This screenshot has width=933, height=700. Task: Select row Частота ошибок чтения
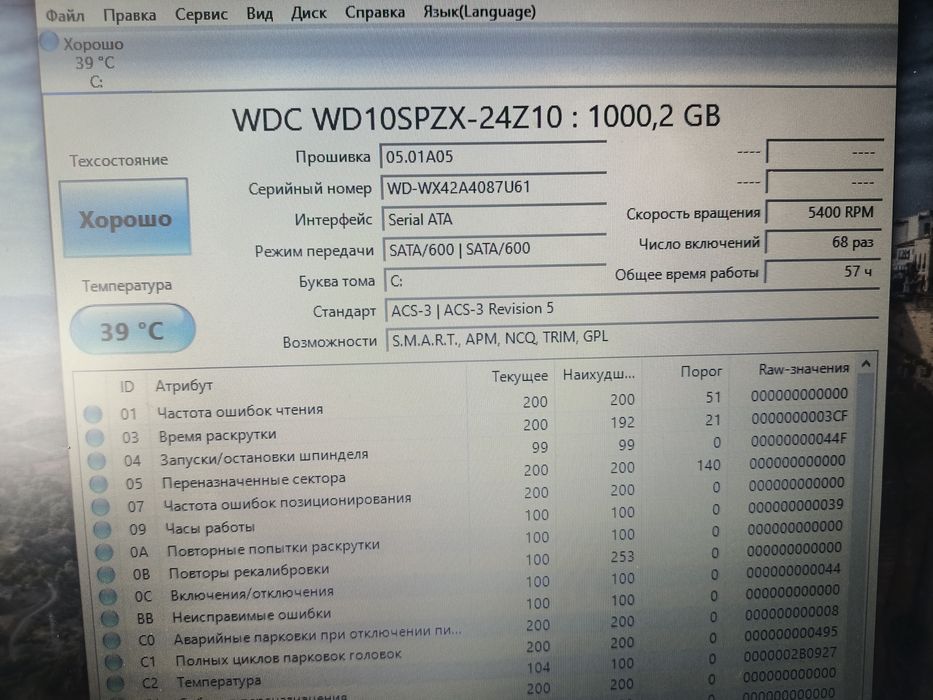pyautogui.click(x=467, y=405)
